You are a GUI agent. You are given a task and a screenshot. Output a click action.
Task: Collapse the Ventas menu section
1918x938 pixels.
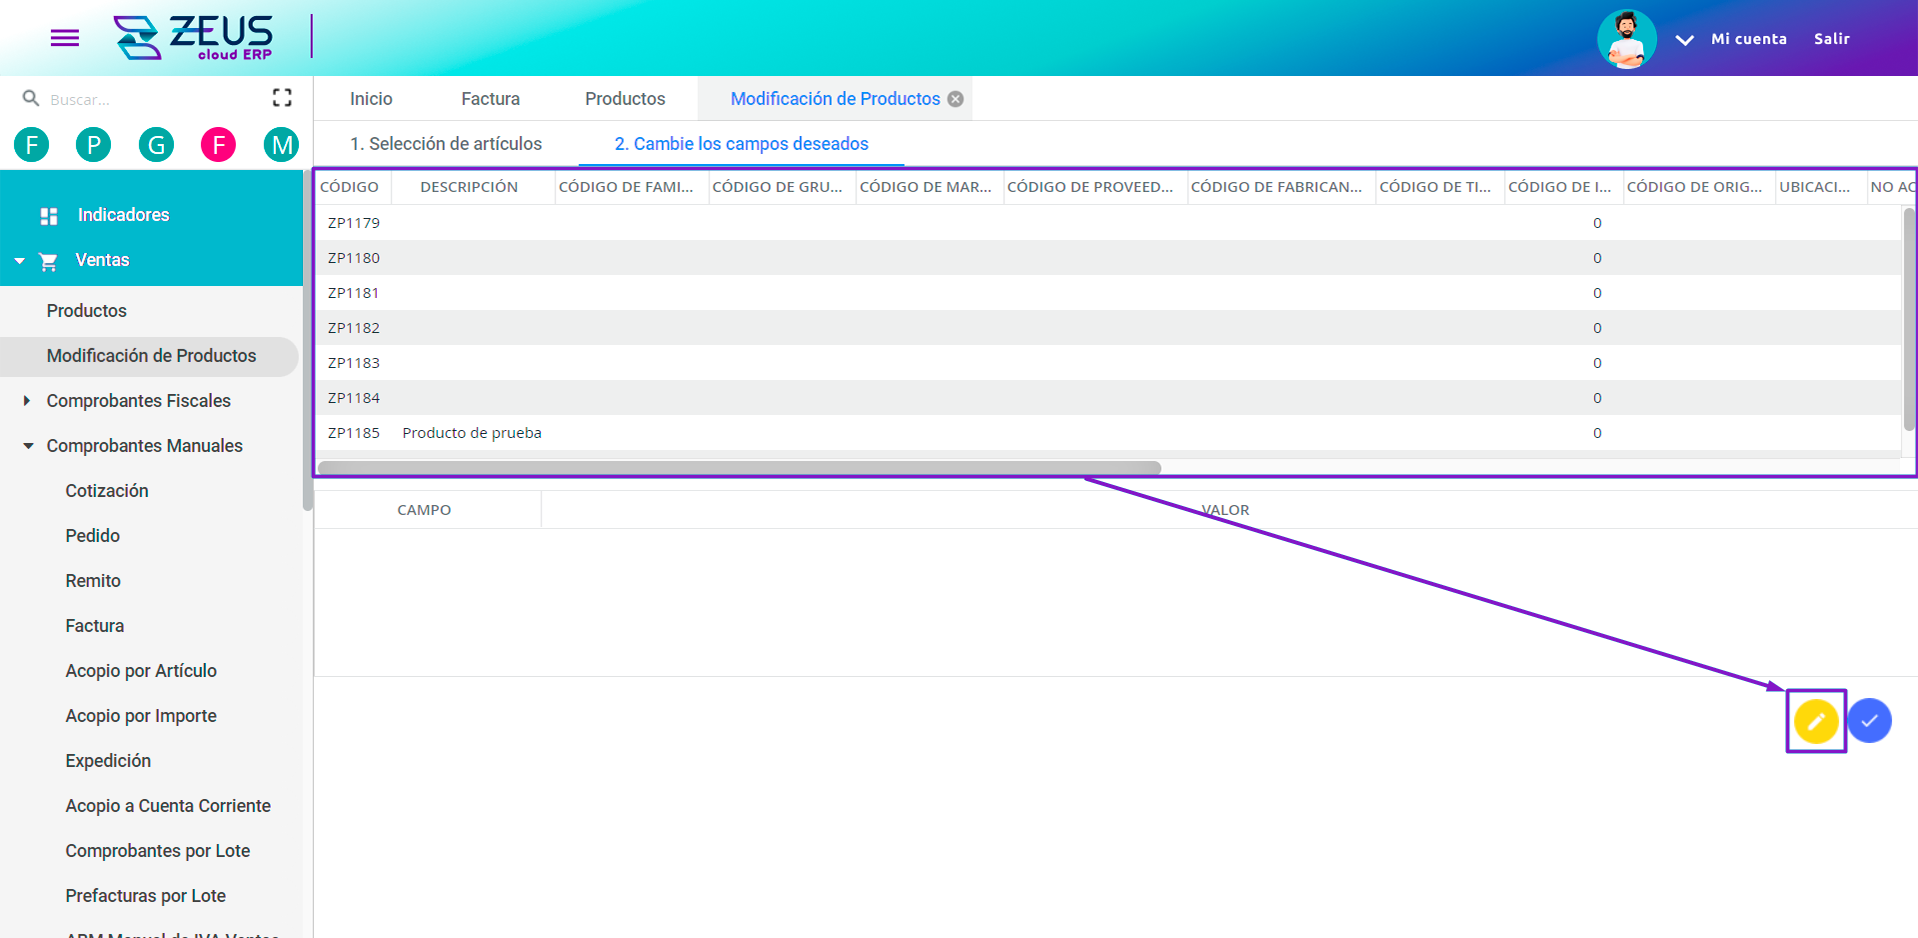20,261
